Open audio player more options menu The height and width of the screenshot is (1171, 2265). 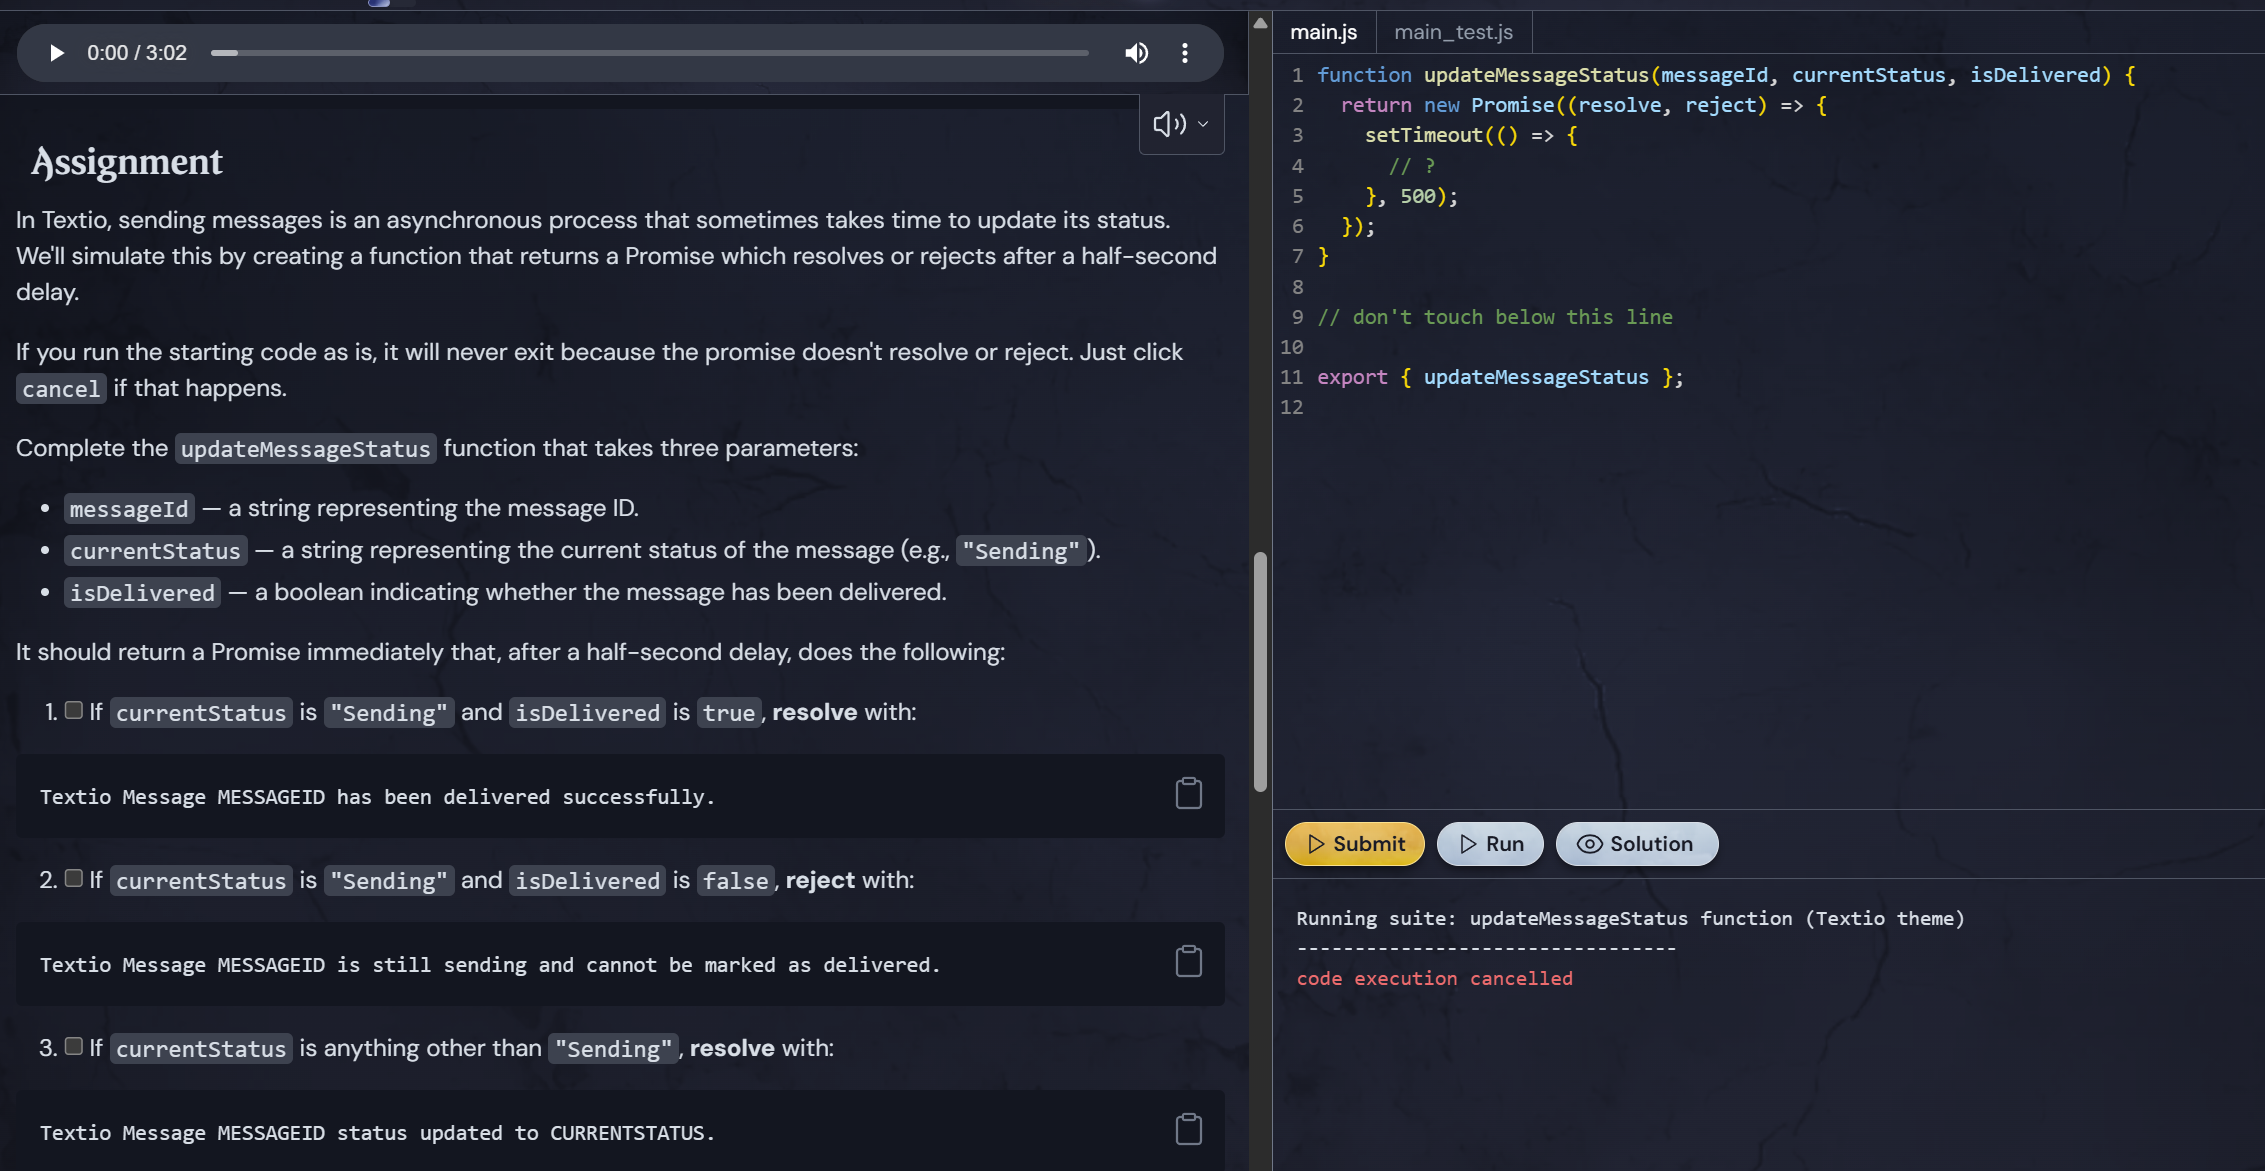[x=1185, y=53]
